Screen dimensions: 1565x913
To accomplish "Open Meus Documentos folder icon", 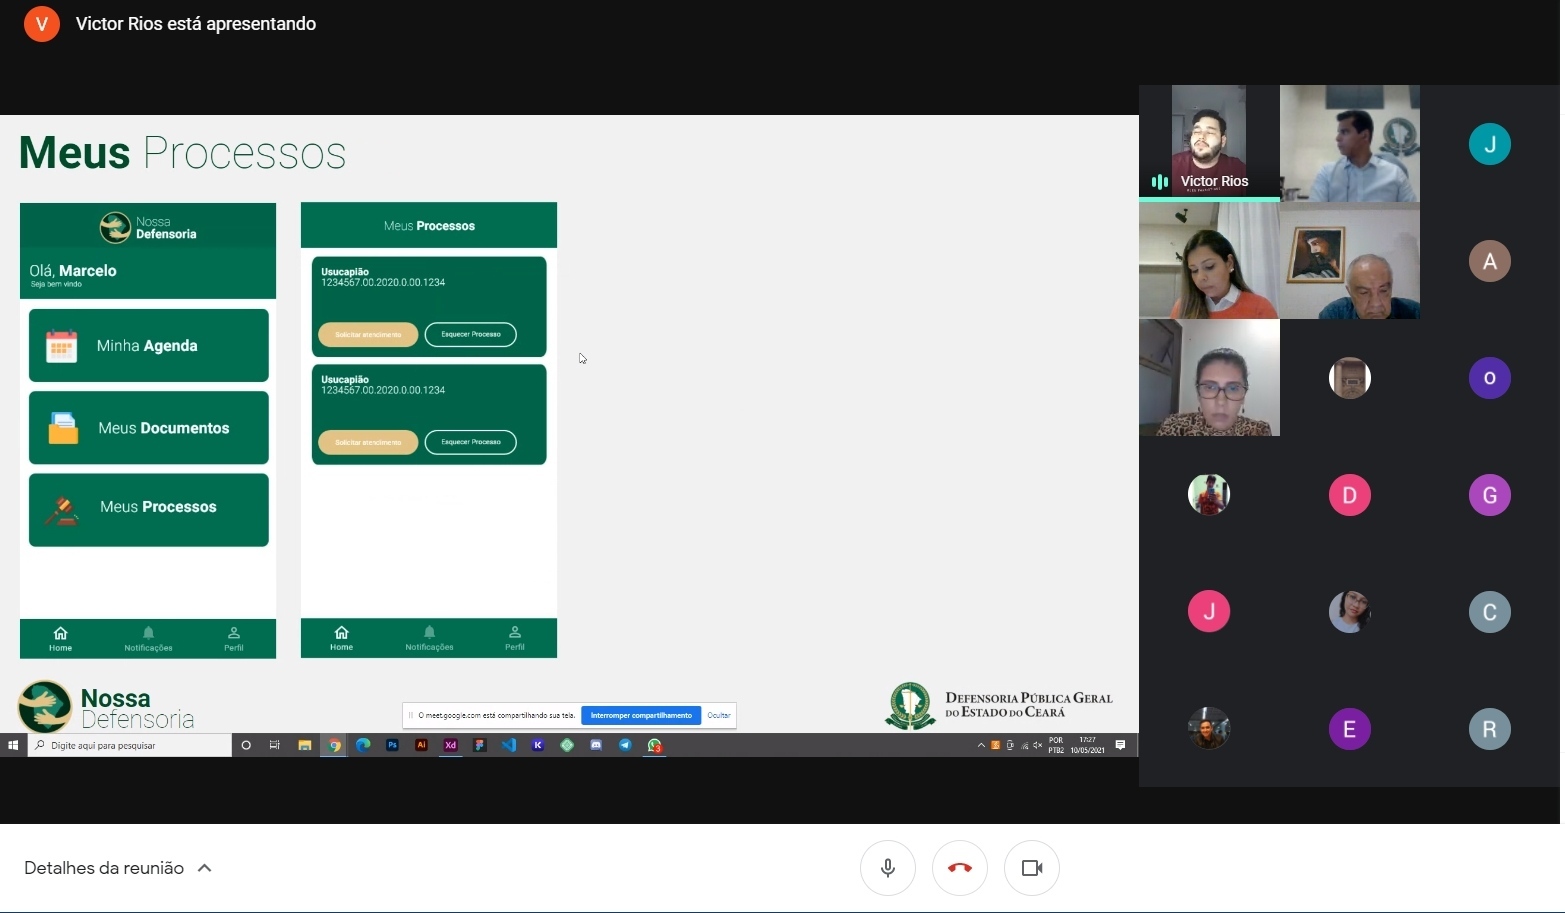I will [x=63, y=428].
